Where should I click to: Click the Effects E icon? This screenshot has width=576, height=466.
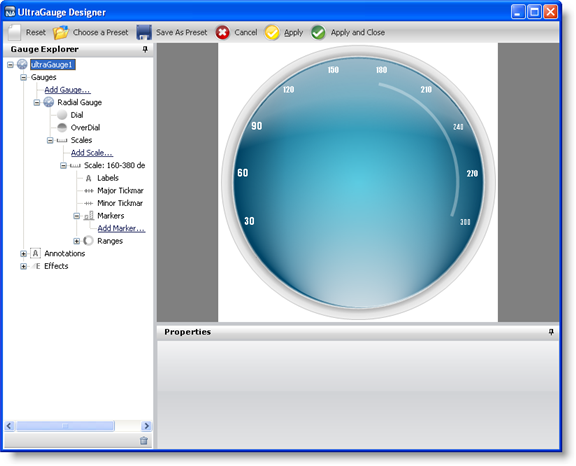36,266
